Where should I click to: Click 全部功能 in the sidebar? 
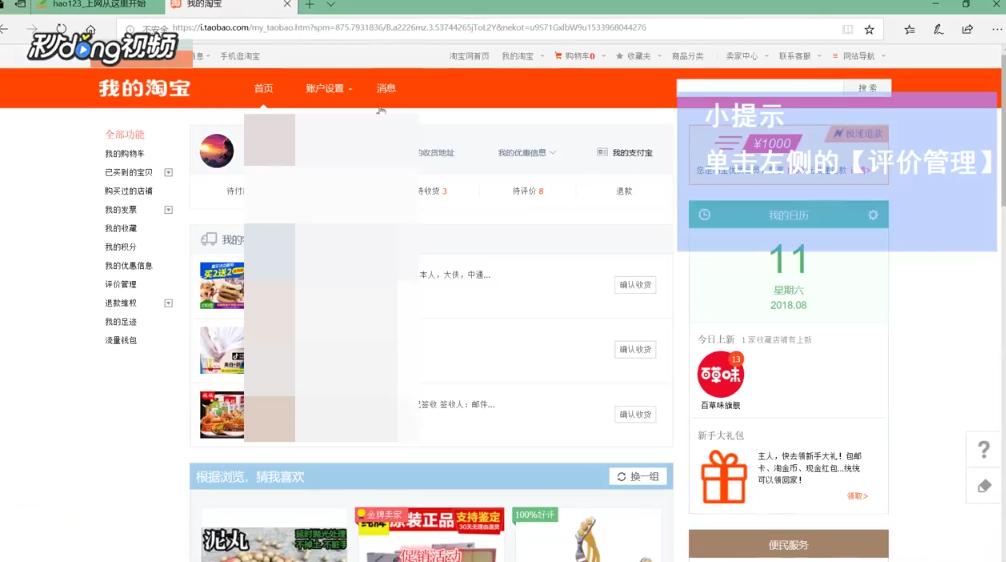point(125,135)
